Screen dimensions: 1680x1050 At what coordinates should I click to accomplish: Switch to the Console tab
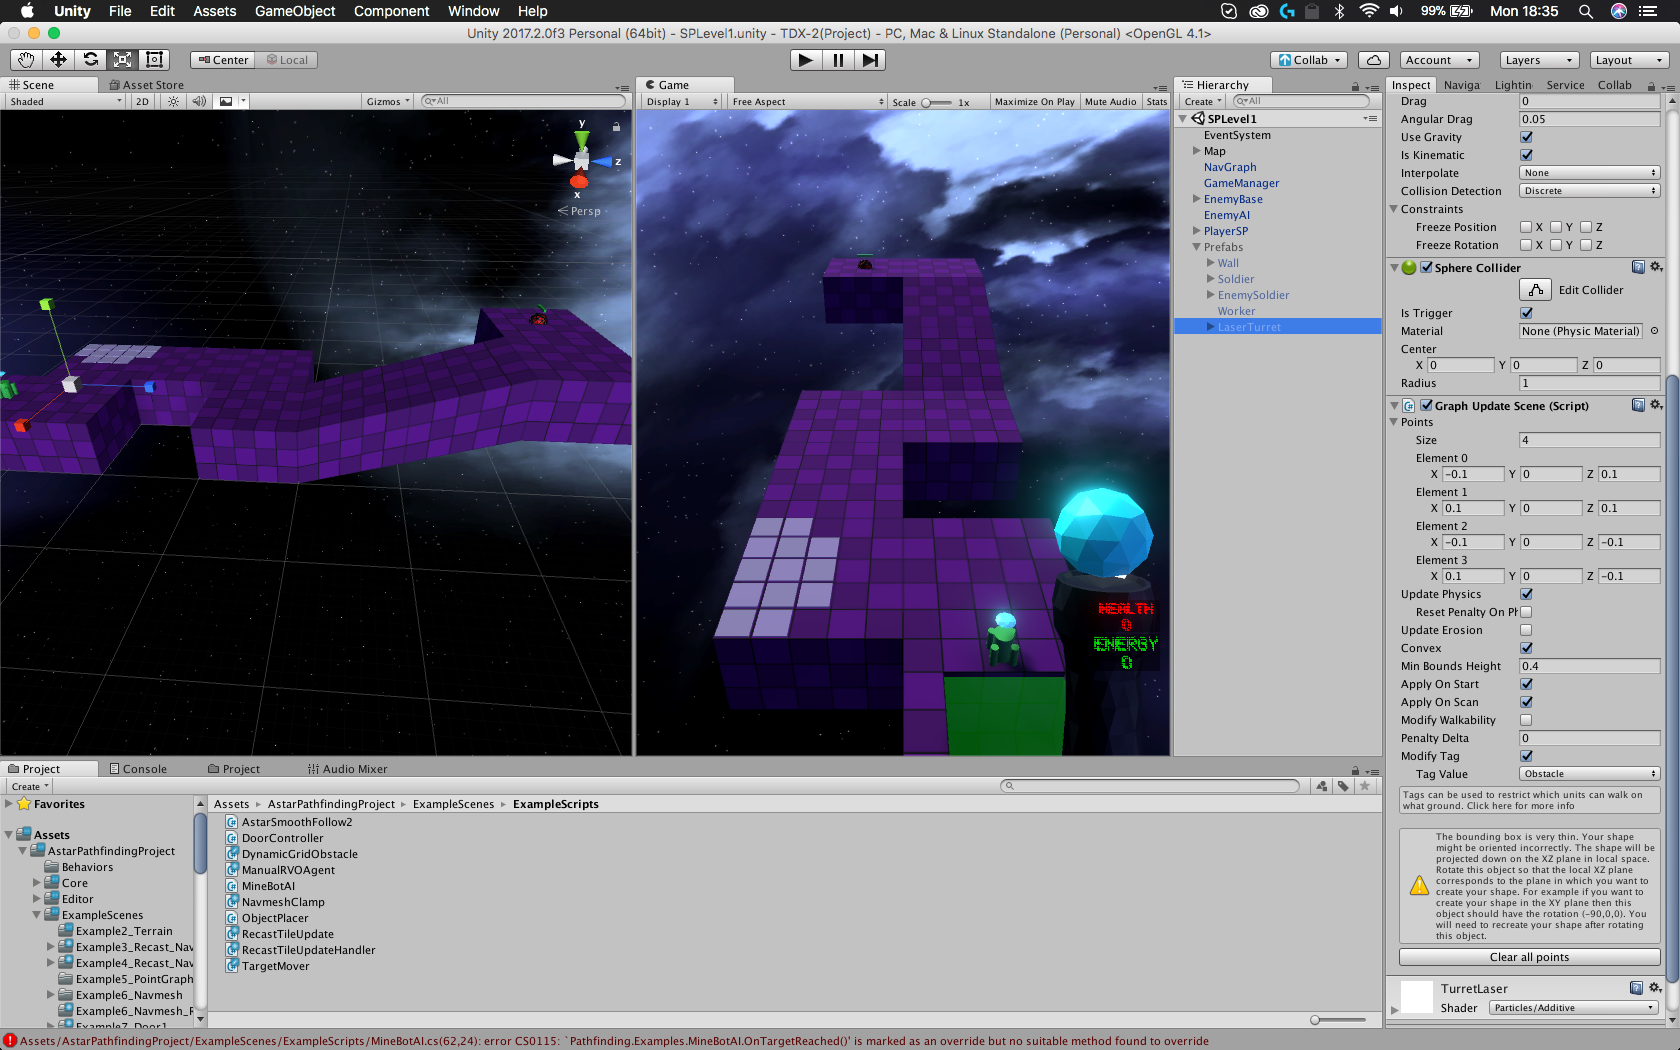point(138,769)
